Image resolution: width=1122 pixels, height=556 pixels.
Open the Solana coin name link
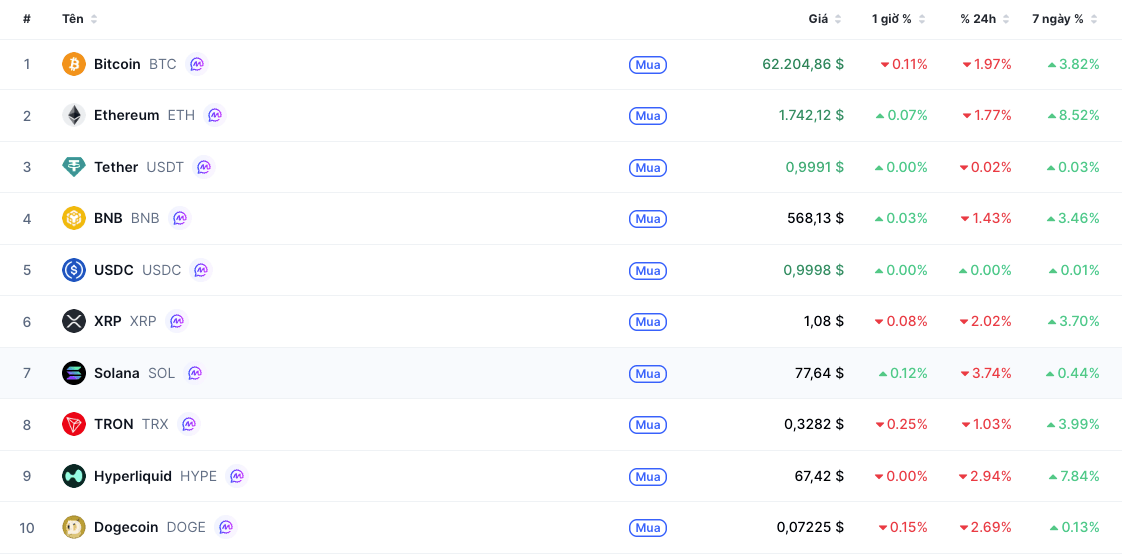[117, 373]
